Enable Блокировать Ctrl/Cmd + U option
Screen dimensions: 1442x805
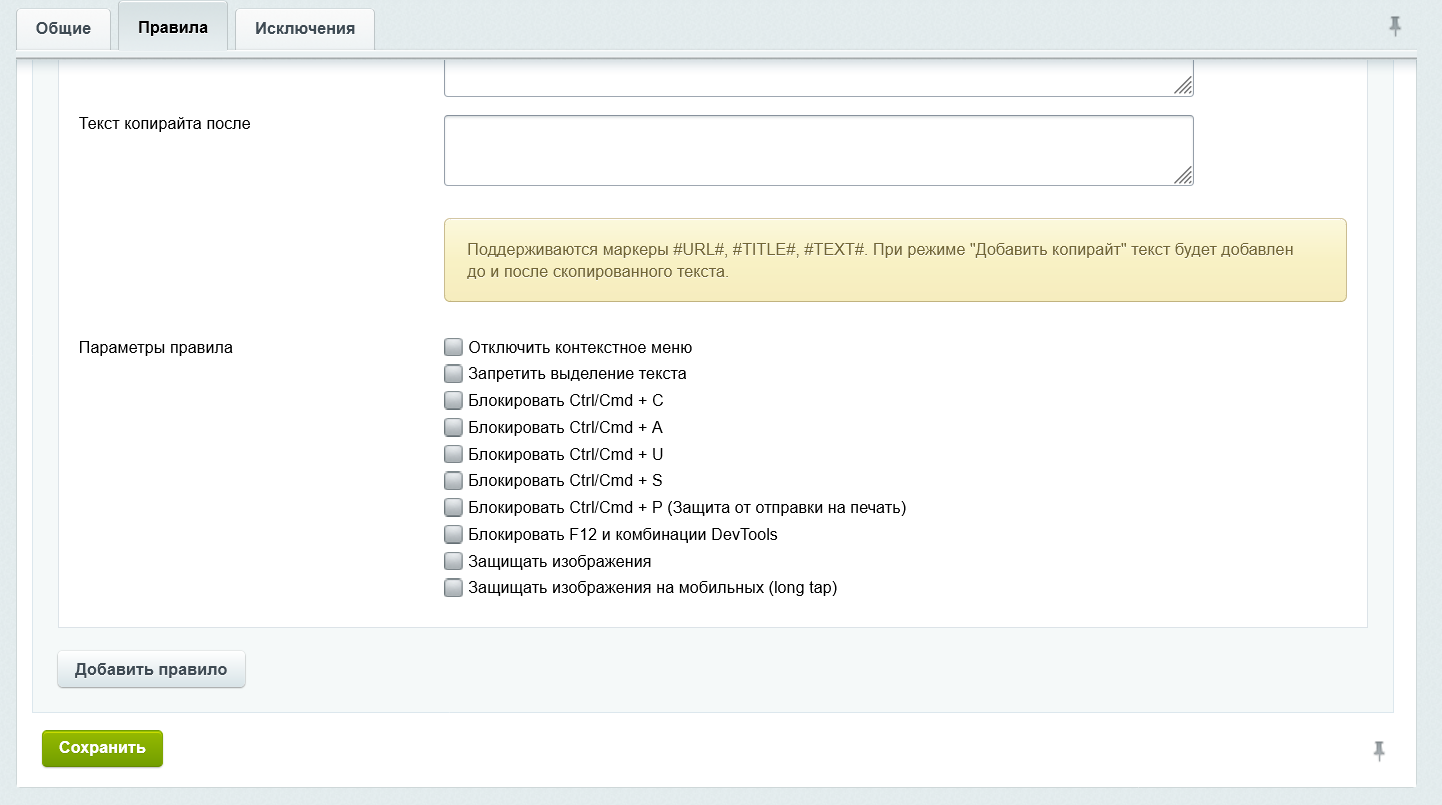pos(454,454)
